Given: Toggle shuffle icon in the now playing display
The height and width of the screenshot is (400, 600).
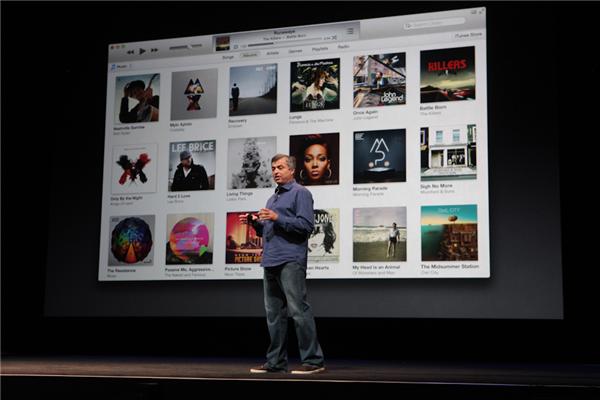Looking at the screenshot, I should point(334,38).
